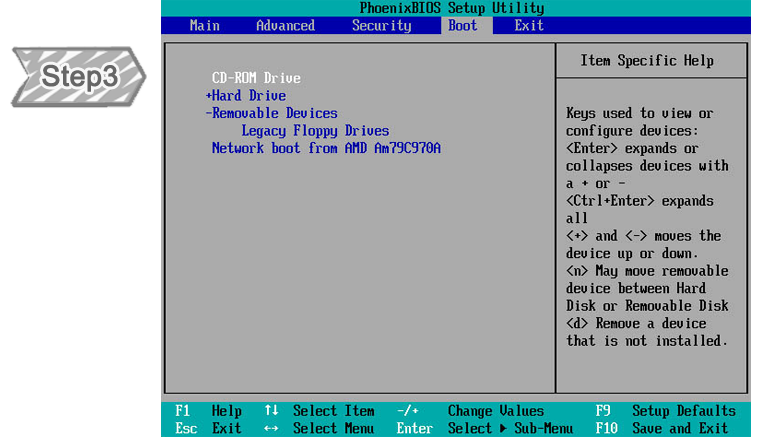
Task: Collapse the -Removable Devices group
Action: (x=272, y=113)
